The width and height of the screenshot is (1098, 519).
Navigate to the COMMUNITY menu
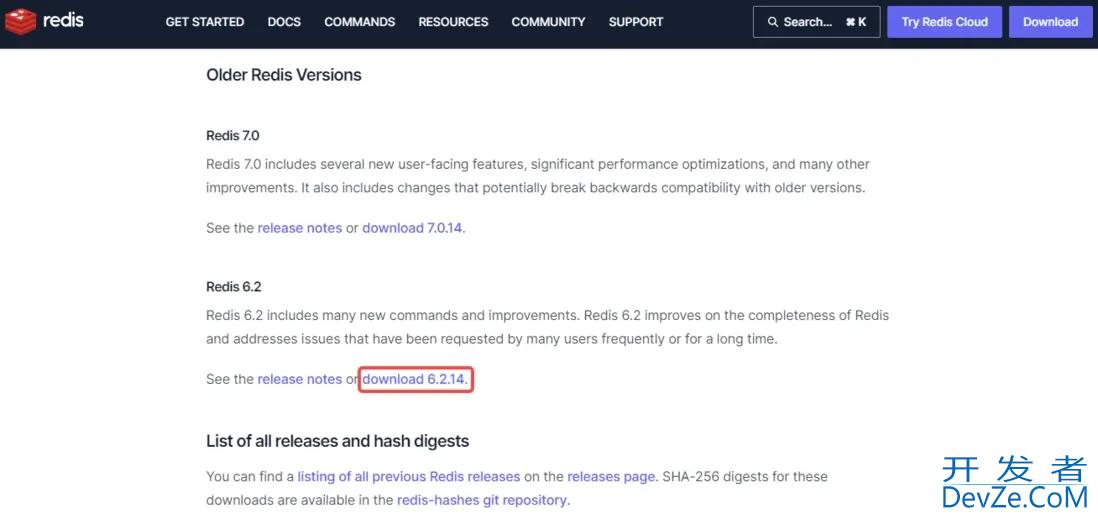point(548,22)
